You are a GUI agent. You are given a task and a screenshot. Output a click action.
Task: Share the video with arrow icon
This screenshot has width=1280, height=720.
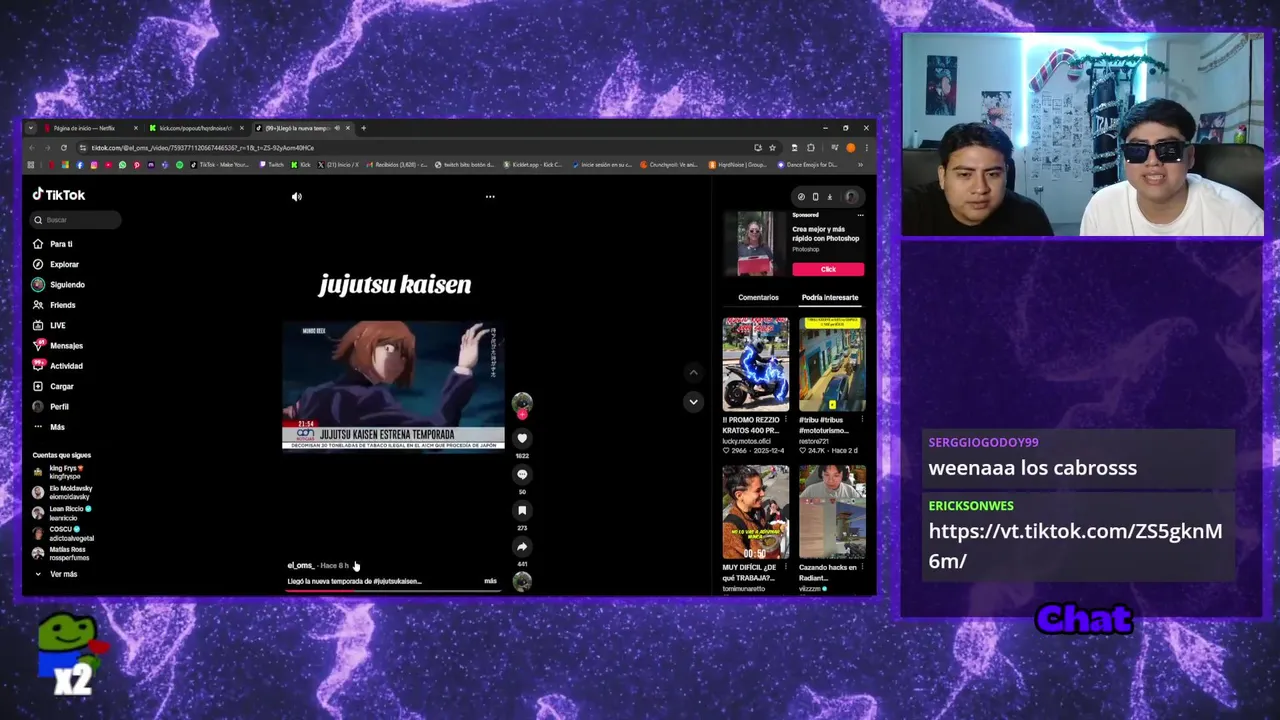click(x=522, y=546)
